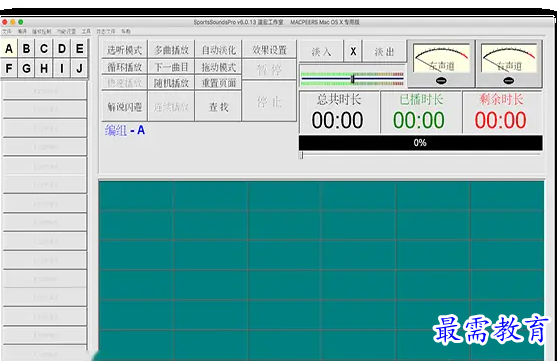Viewport: 557px width, 361px height.
Task: Open the 工具 menu
Action: [86, 32]
